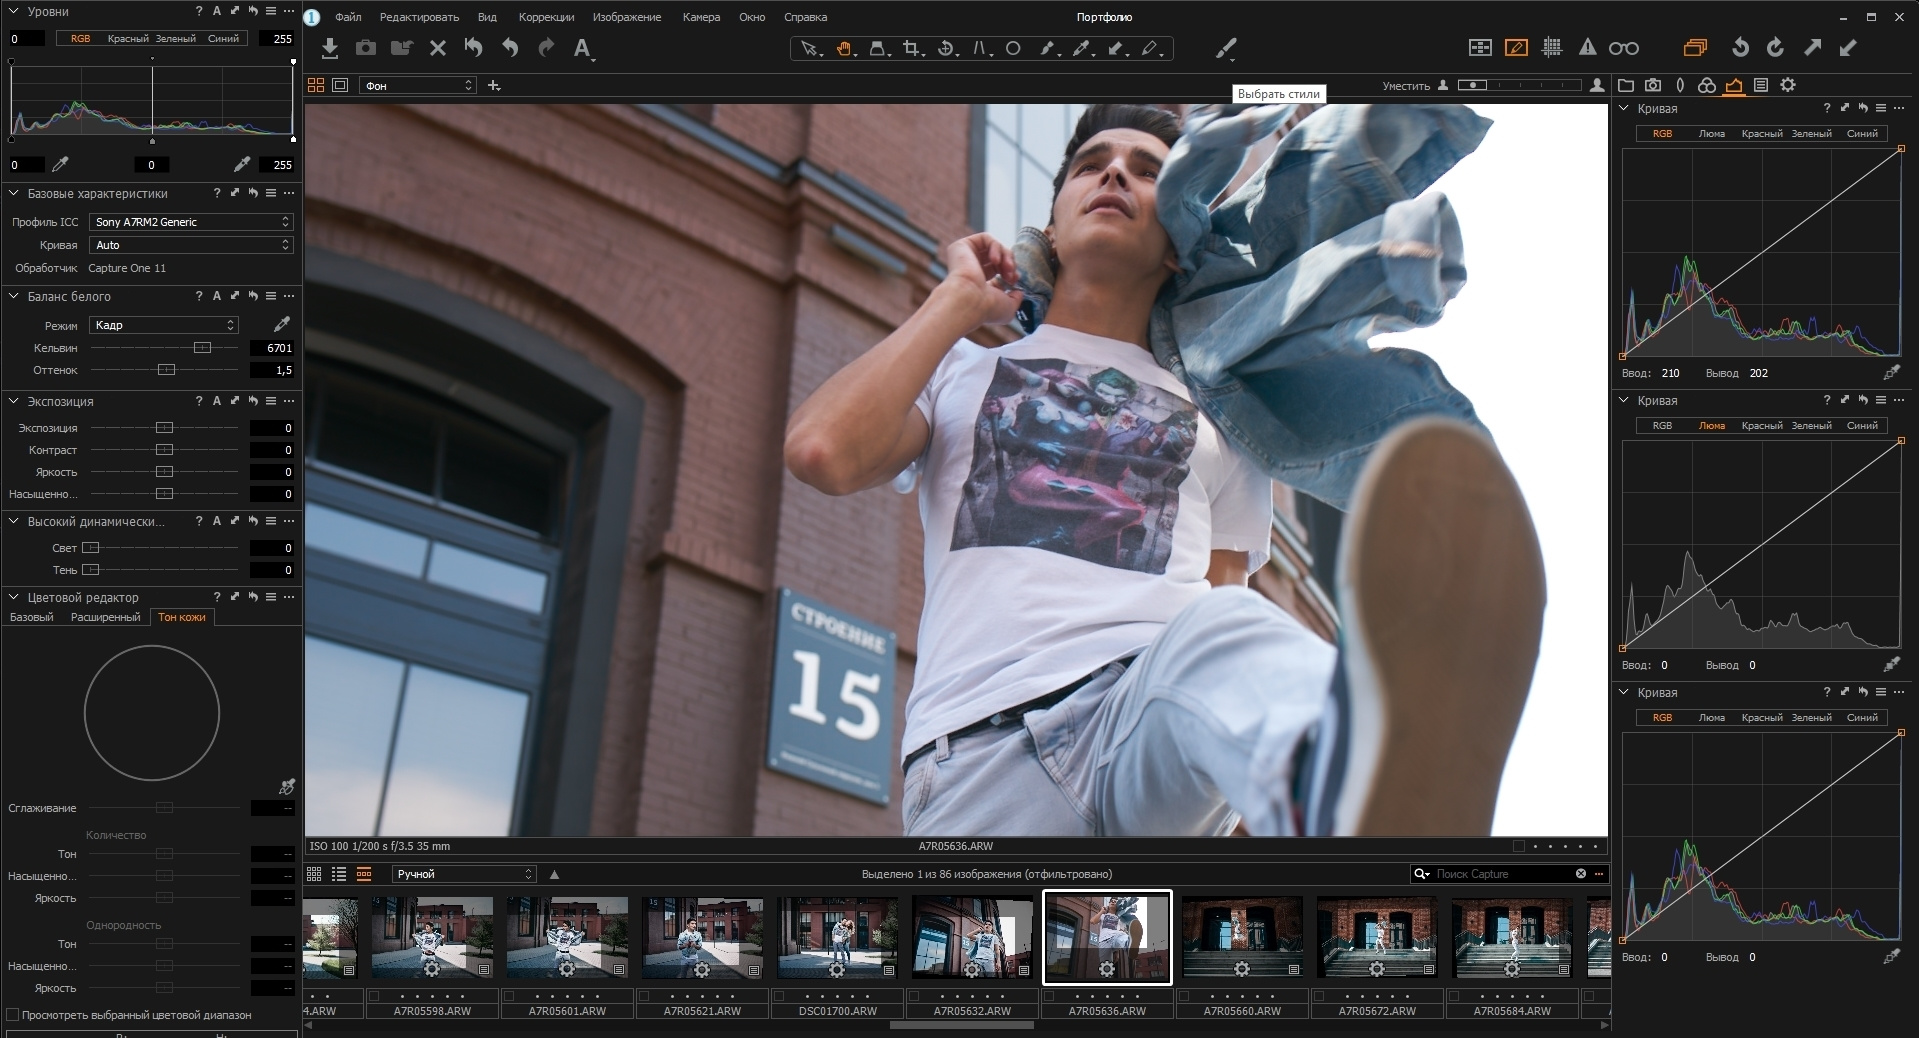1919x1038 pixels.
Task: Open the white balance mode dropdown
Action: [x=164, y=325]
